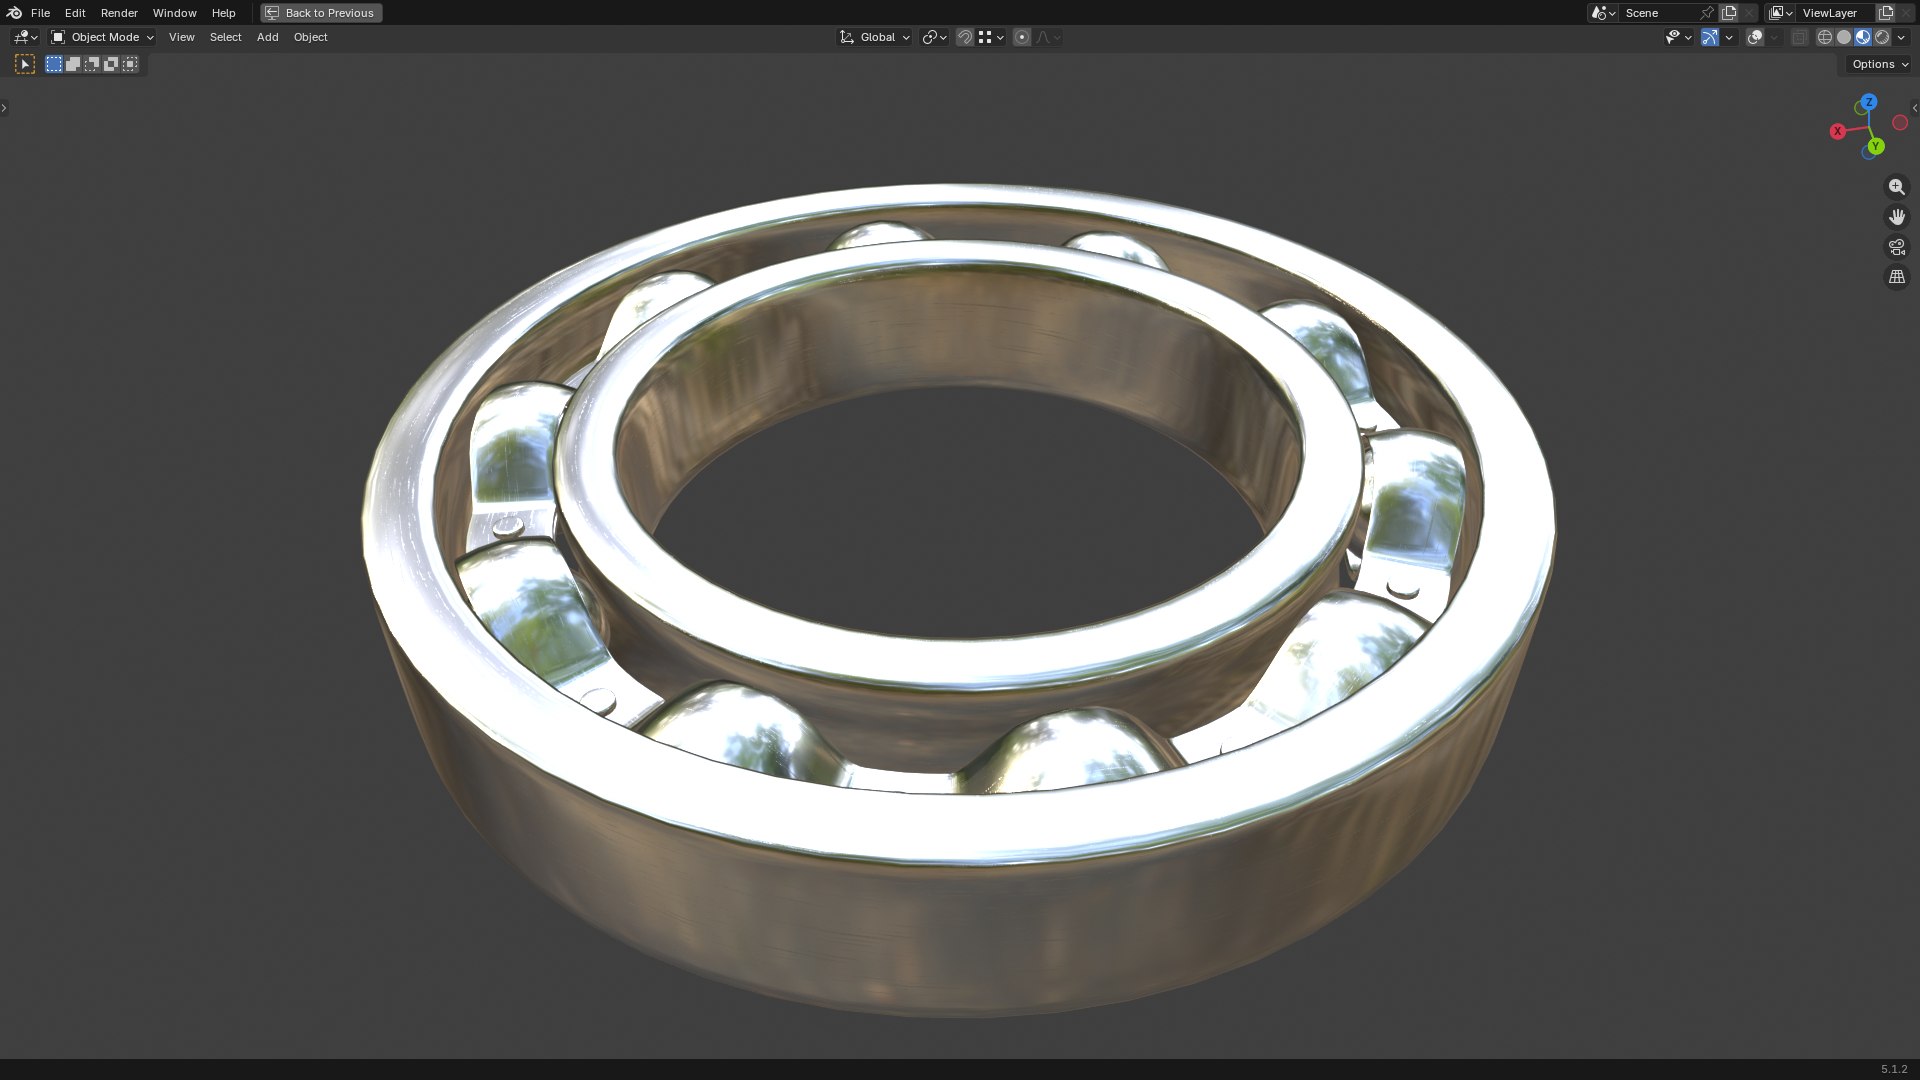Open the Global transform orientation dropdown
The image size is (1920, 1080).
click(875, 37)
